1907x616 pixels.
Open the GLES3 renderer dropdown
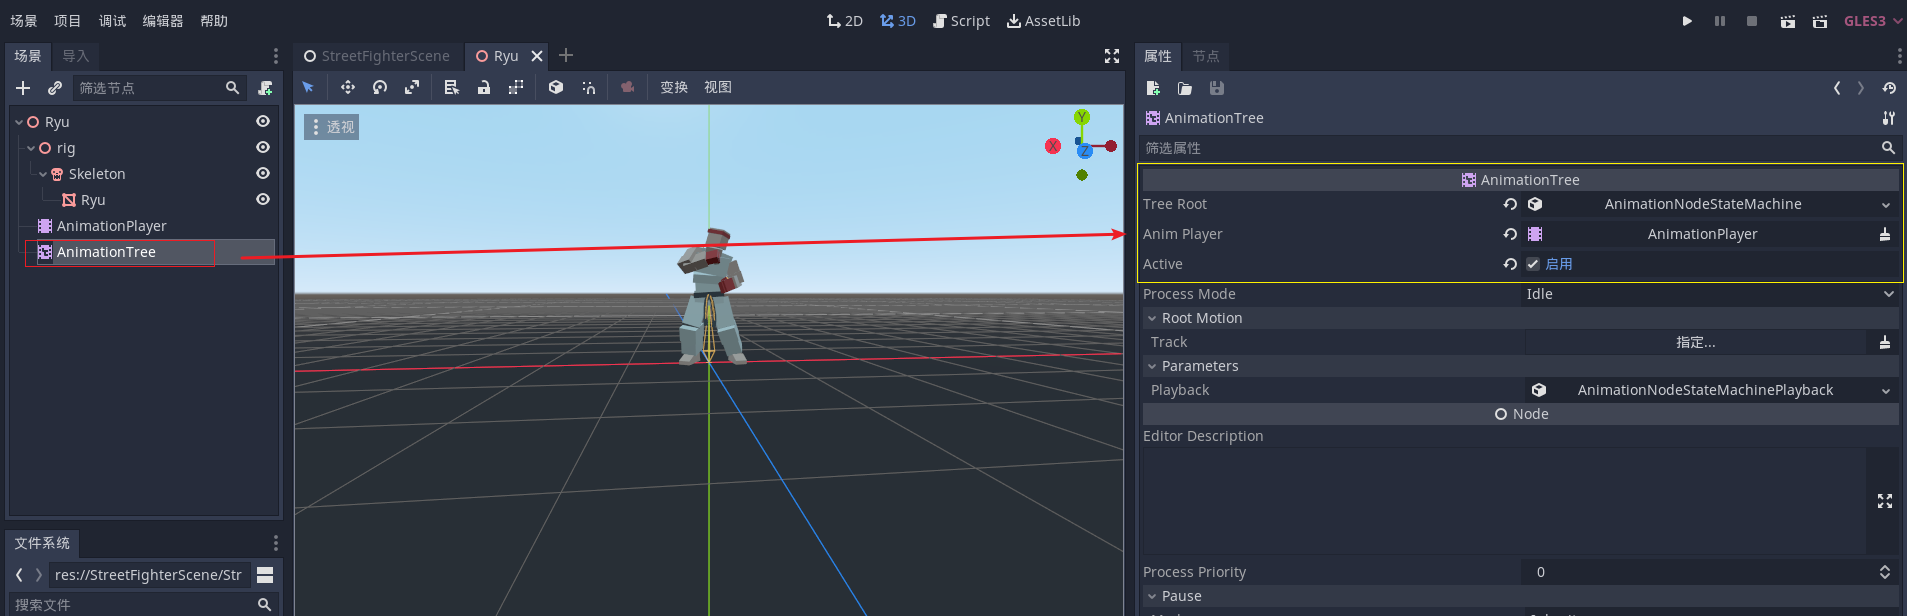[1872, 21]
